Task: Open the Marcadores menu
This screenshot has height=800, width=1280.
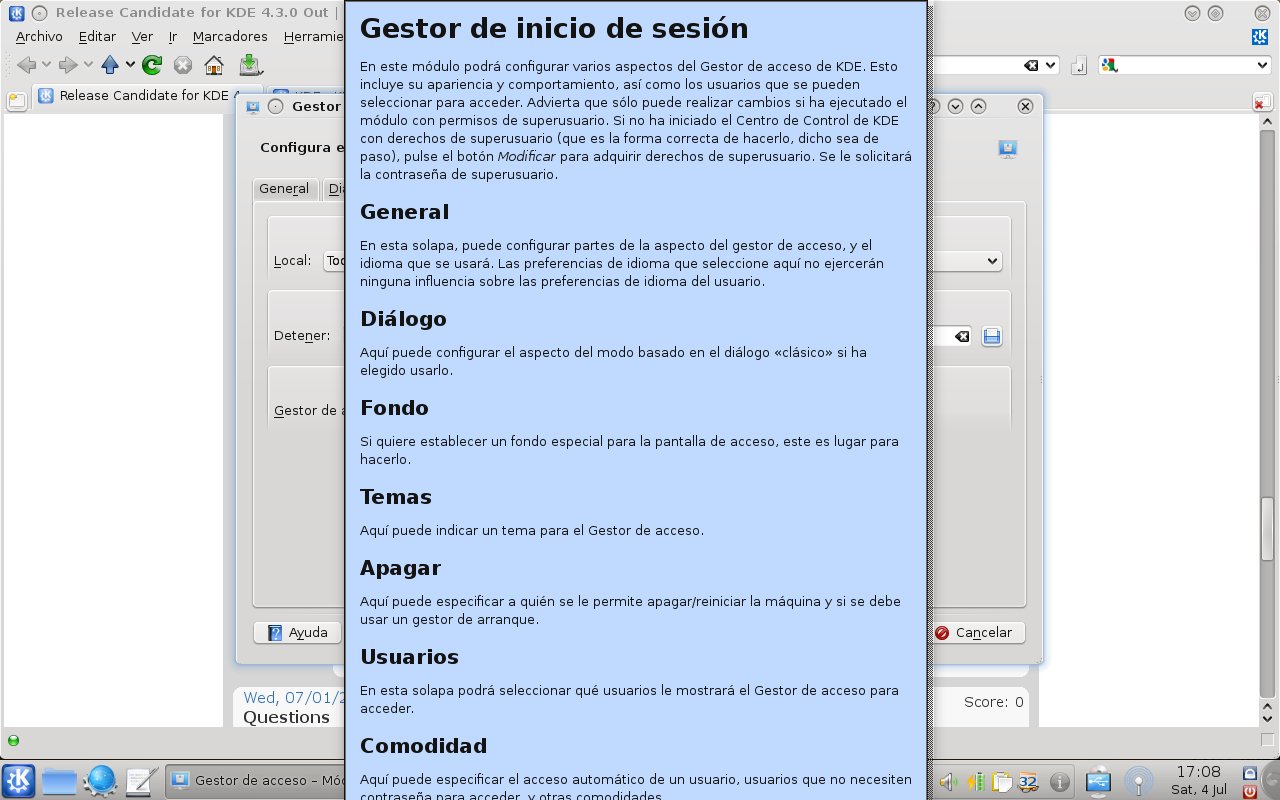Action: pos(230,36)
